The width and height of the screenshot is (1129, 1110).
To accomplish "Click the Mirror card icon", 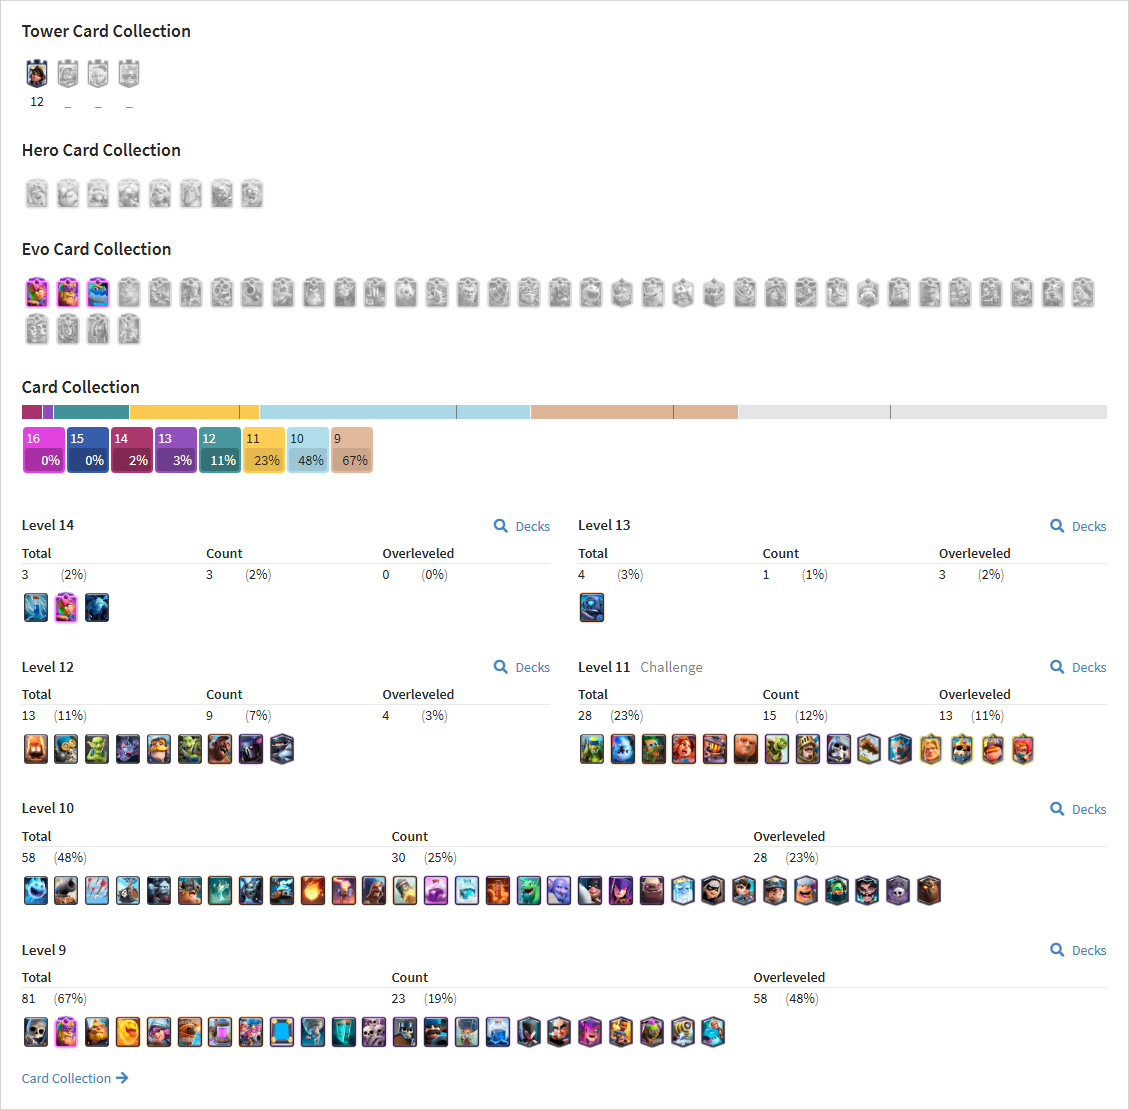I will [282, 1032].
